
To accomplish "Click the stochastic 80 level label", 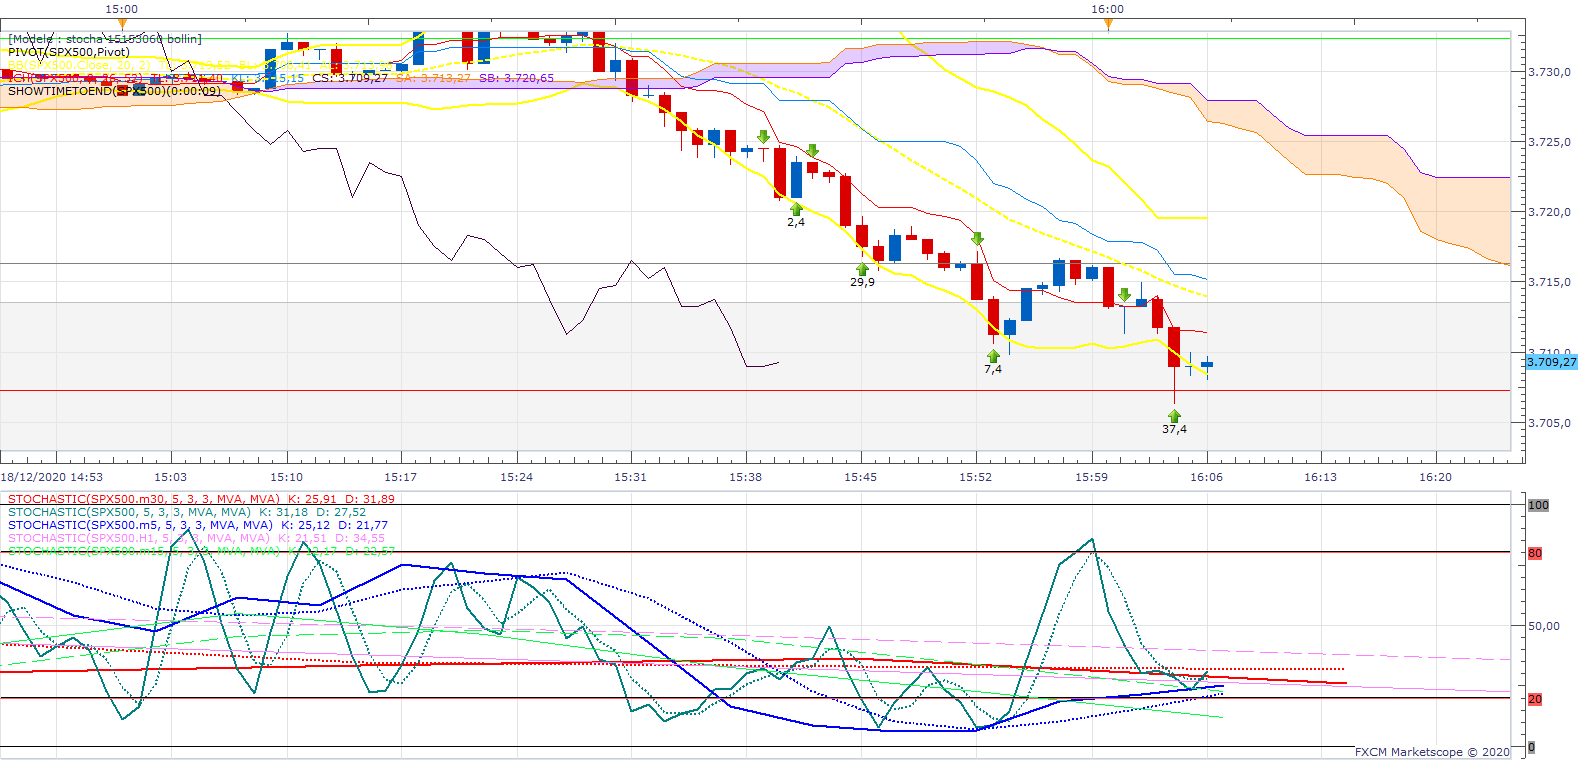I will 1535,553.
